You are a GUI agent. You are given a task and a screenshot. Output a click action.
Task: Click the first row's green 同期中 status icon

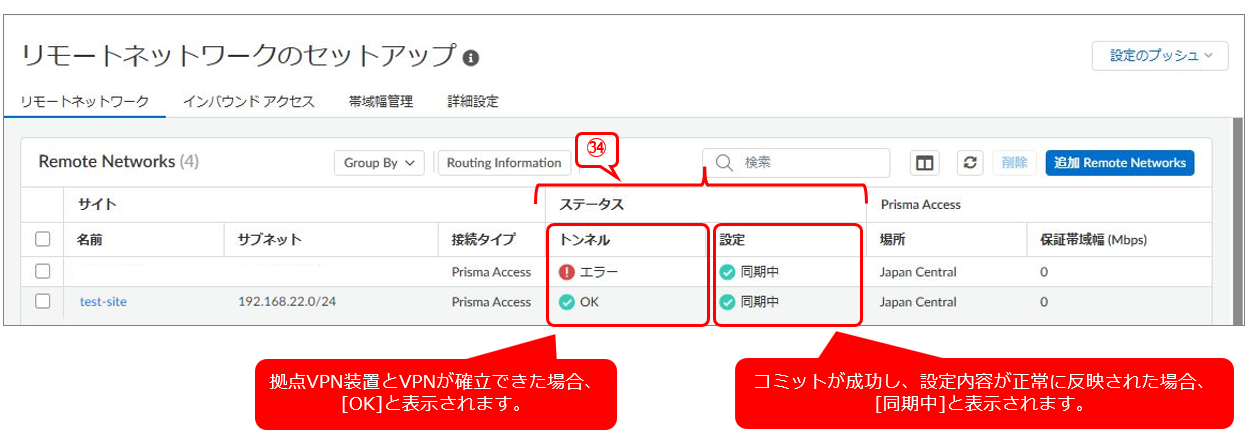tap(727, 272)
